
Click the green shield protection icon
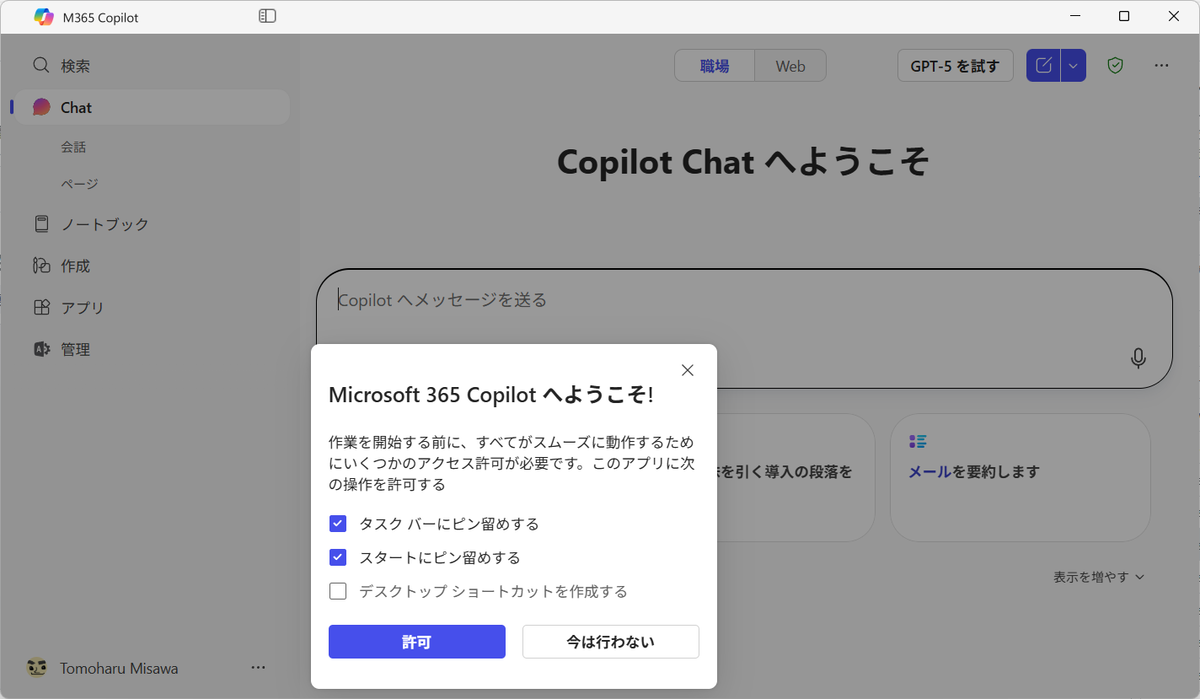[1115, 66]
